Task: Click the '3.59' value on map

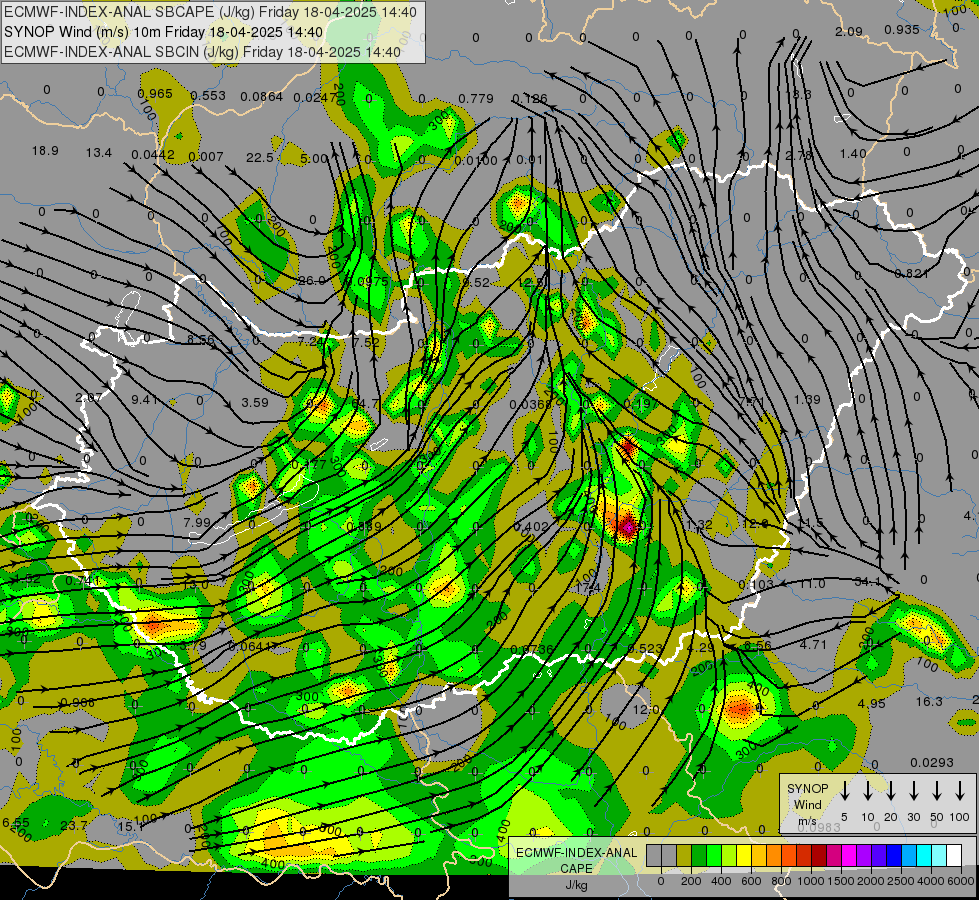Action: point(255,402)
